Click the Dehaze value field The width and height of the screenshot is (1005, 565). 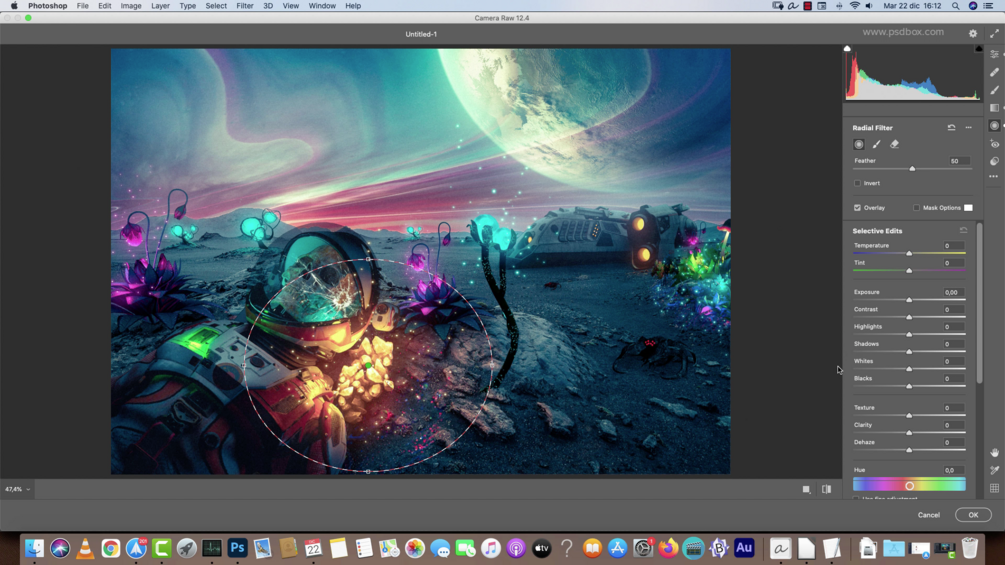952,442
